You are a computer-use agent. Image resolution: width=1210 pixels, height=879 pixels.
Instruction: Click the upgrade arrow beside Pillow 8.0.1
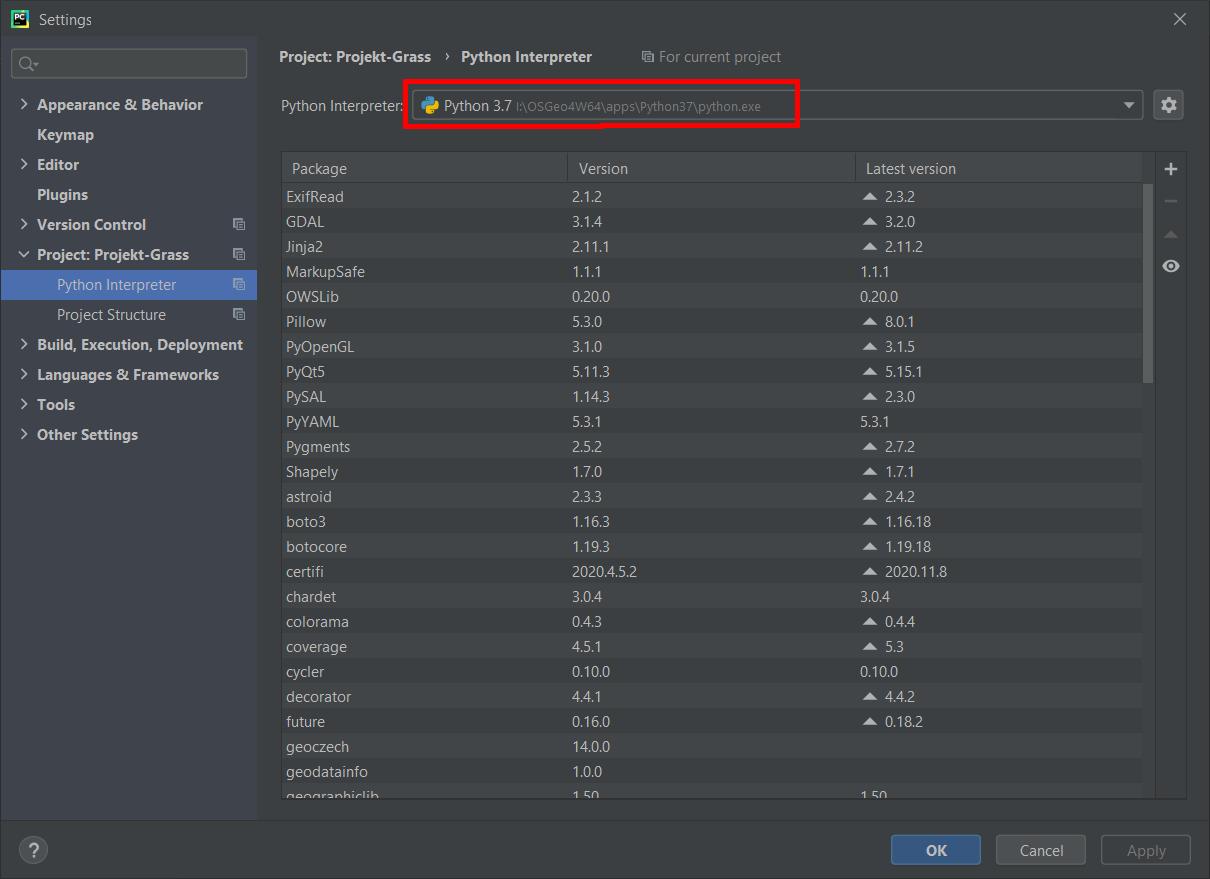pyautogui.click(x=869, y=321)
